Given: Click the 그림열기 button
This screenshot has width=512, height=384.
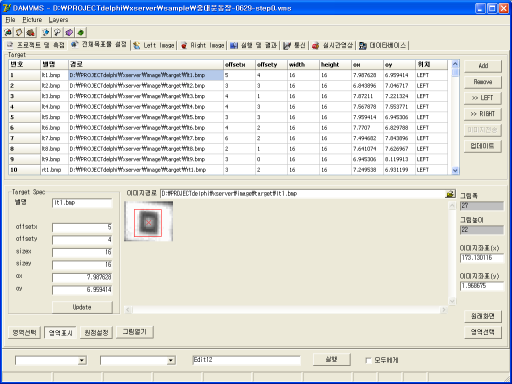Looking at the screenshot, I should [135, 332].
